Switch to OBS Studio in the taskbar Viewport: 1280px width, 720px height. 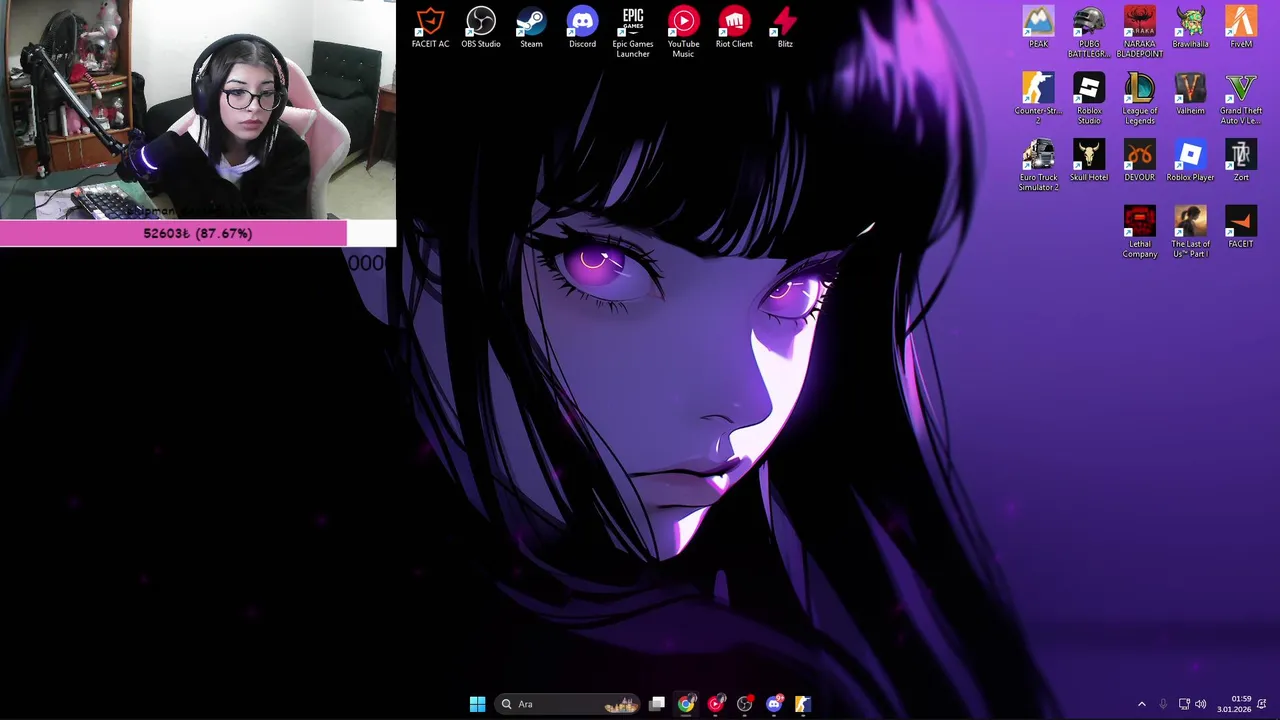[744, 704]
